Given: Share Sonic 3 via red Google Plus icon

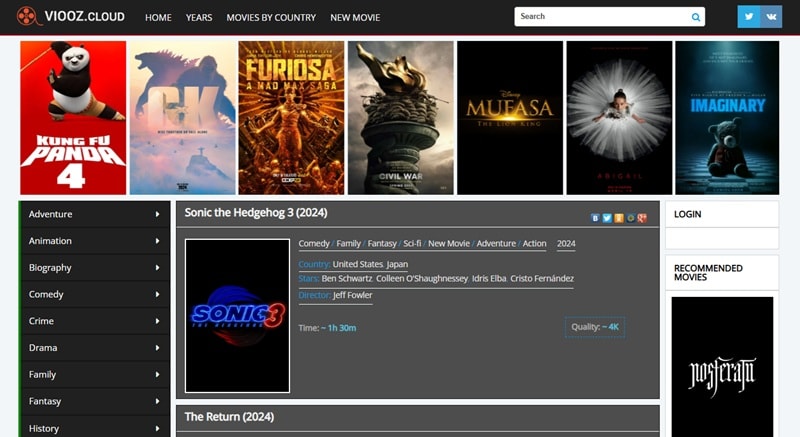Looking at the screenshot, I should [x=642, y=218].
